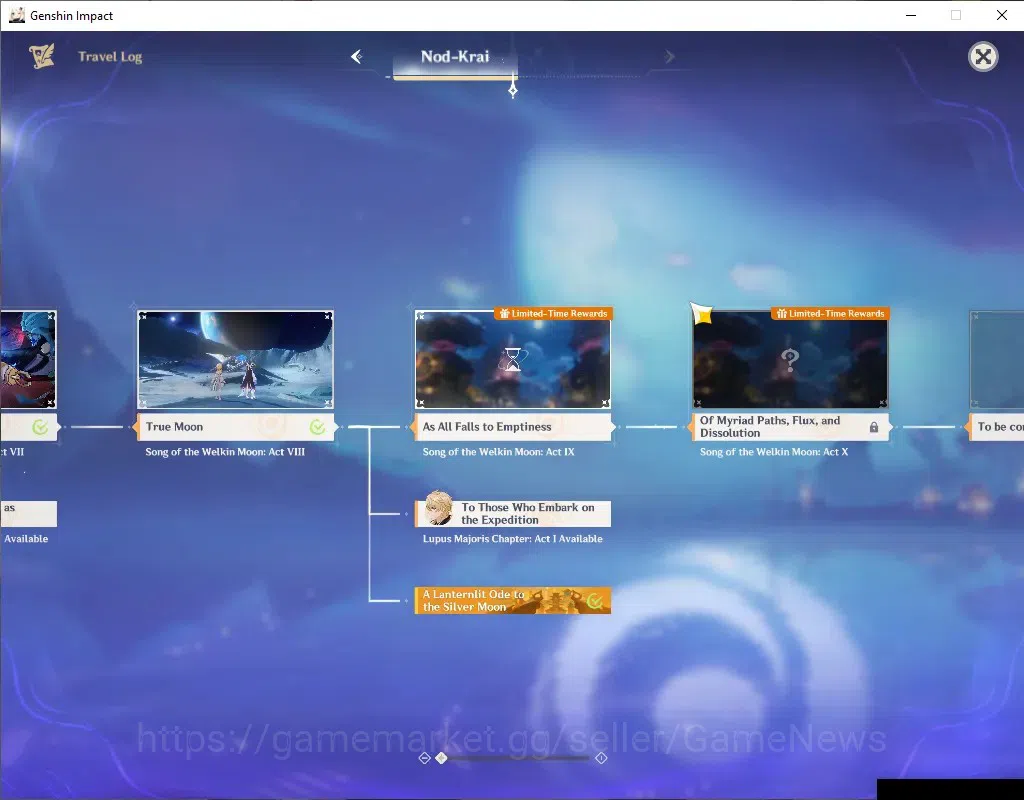Screen dimensions: 1024x800
Task: Close the Travel Log with X button
Action: [983, 57]
